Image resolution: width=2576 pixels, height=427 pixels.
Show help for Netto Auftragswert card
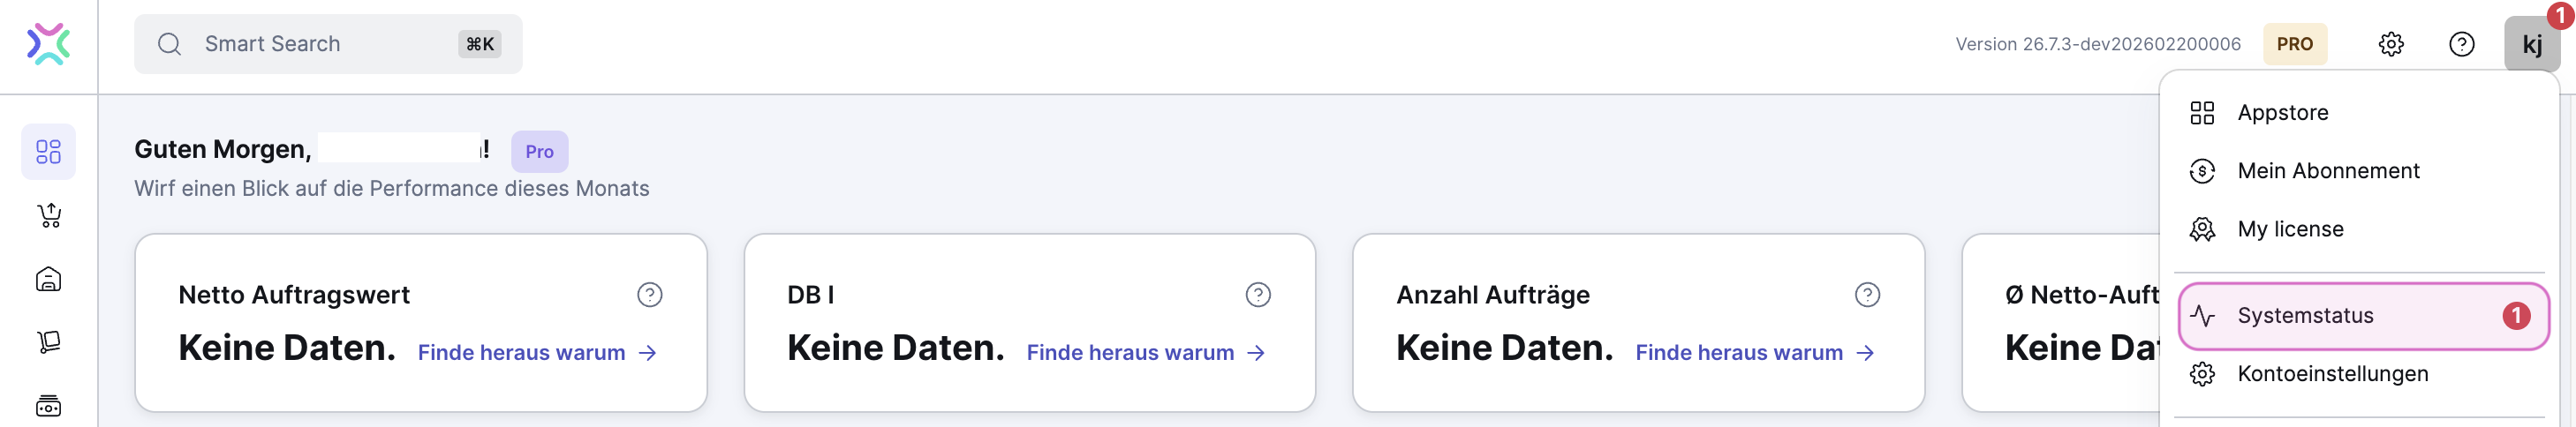pos(649,295)
